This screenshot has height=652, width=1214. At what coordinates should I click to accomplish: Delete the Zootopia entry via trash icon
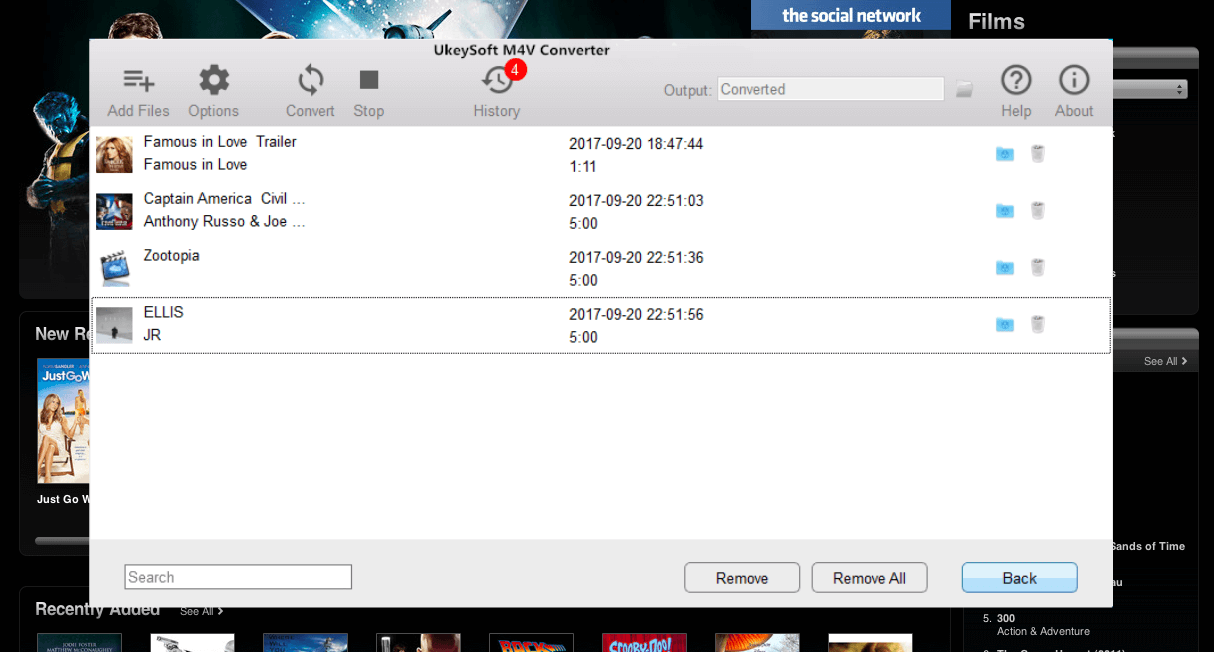1038,267
